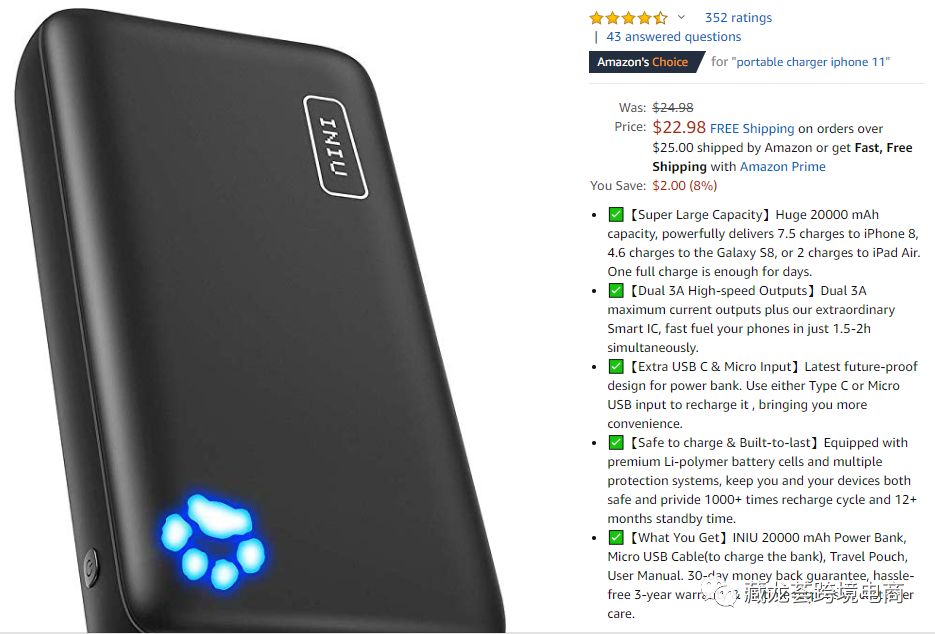The height and width of the screenshot is (634, 935).
Task: Click the INIU logo on the power bank
Action: tap(335, 147)
